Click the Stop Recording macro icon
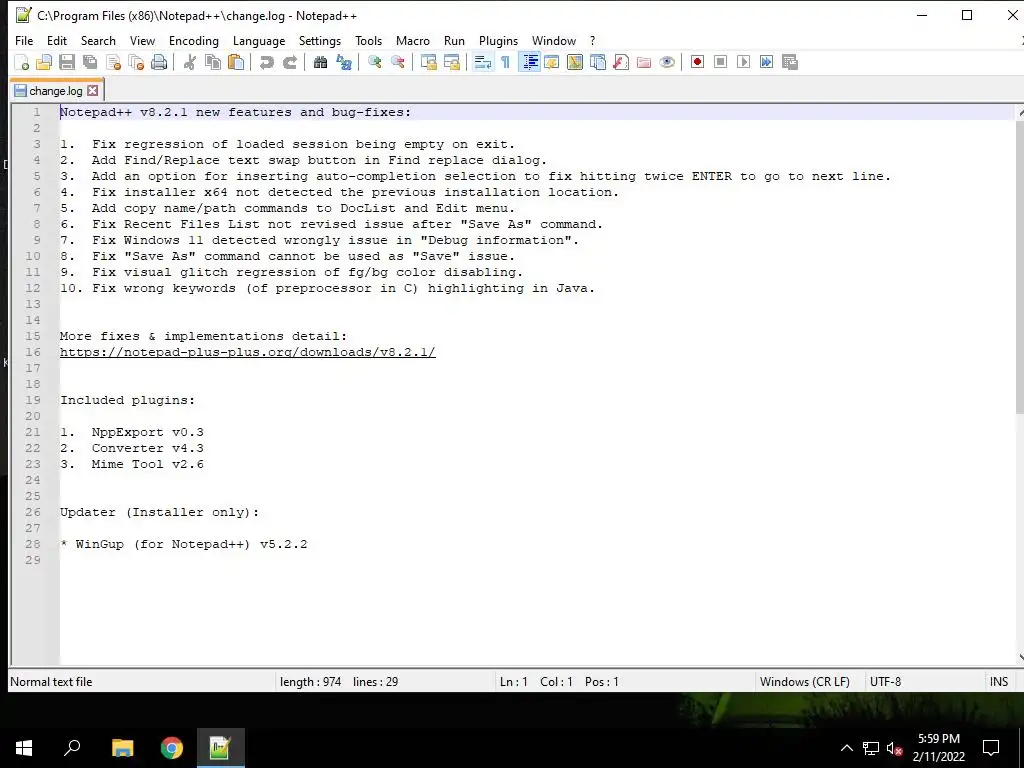 [x=720, y=62]
